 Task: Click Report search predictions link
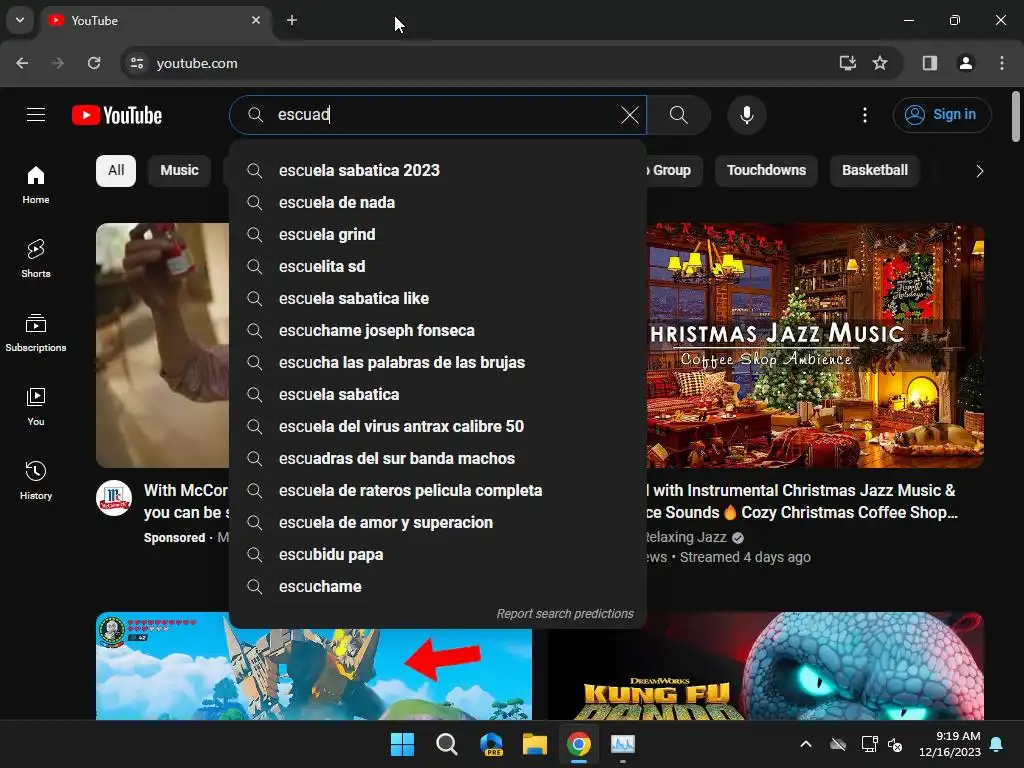click(x=565, y=614)
